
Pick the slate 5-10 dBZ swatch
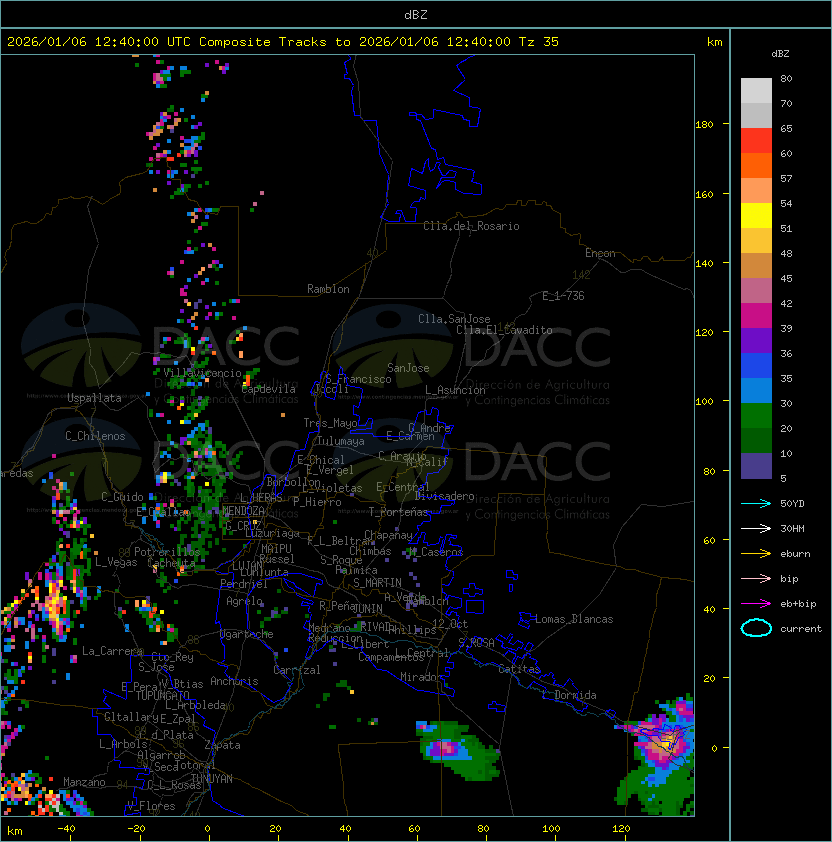pyautogui.click(x=756, y=466)
